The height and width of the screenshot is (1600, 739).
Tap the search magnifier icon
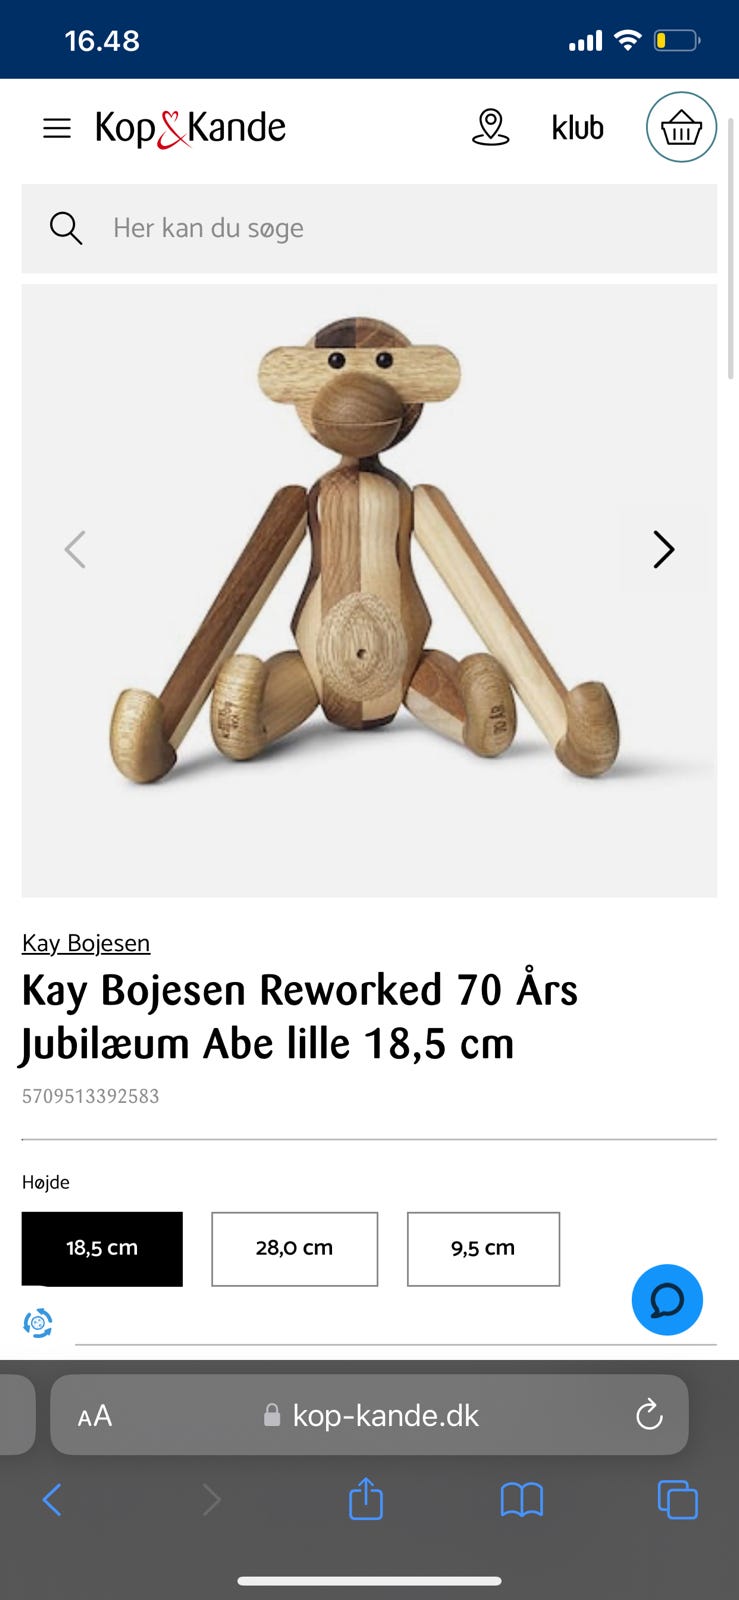pyautogui.click(x=66, y=228)
